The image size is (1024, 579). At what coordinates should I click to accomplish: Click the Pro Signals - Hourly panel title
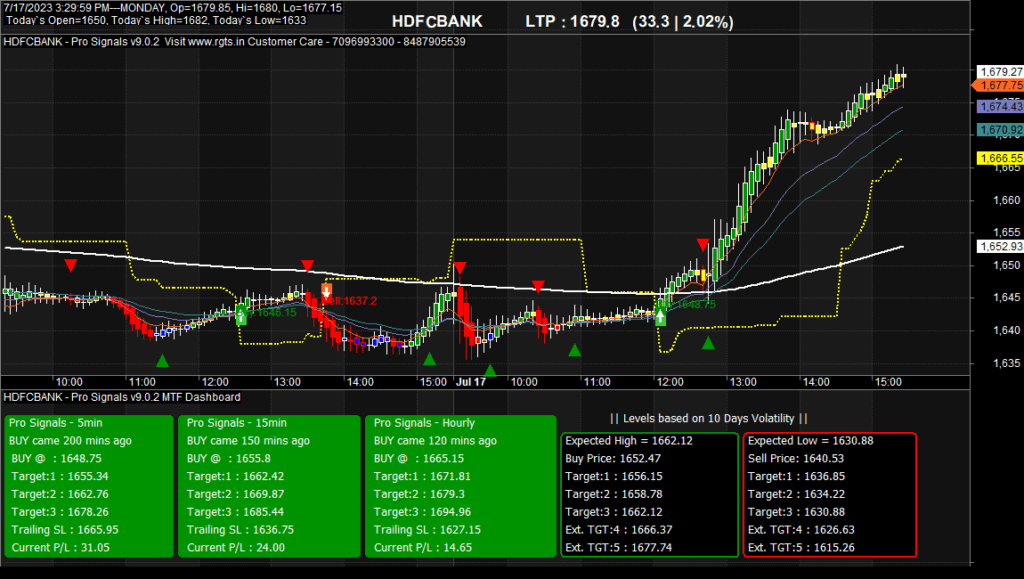coord(424,423)
